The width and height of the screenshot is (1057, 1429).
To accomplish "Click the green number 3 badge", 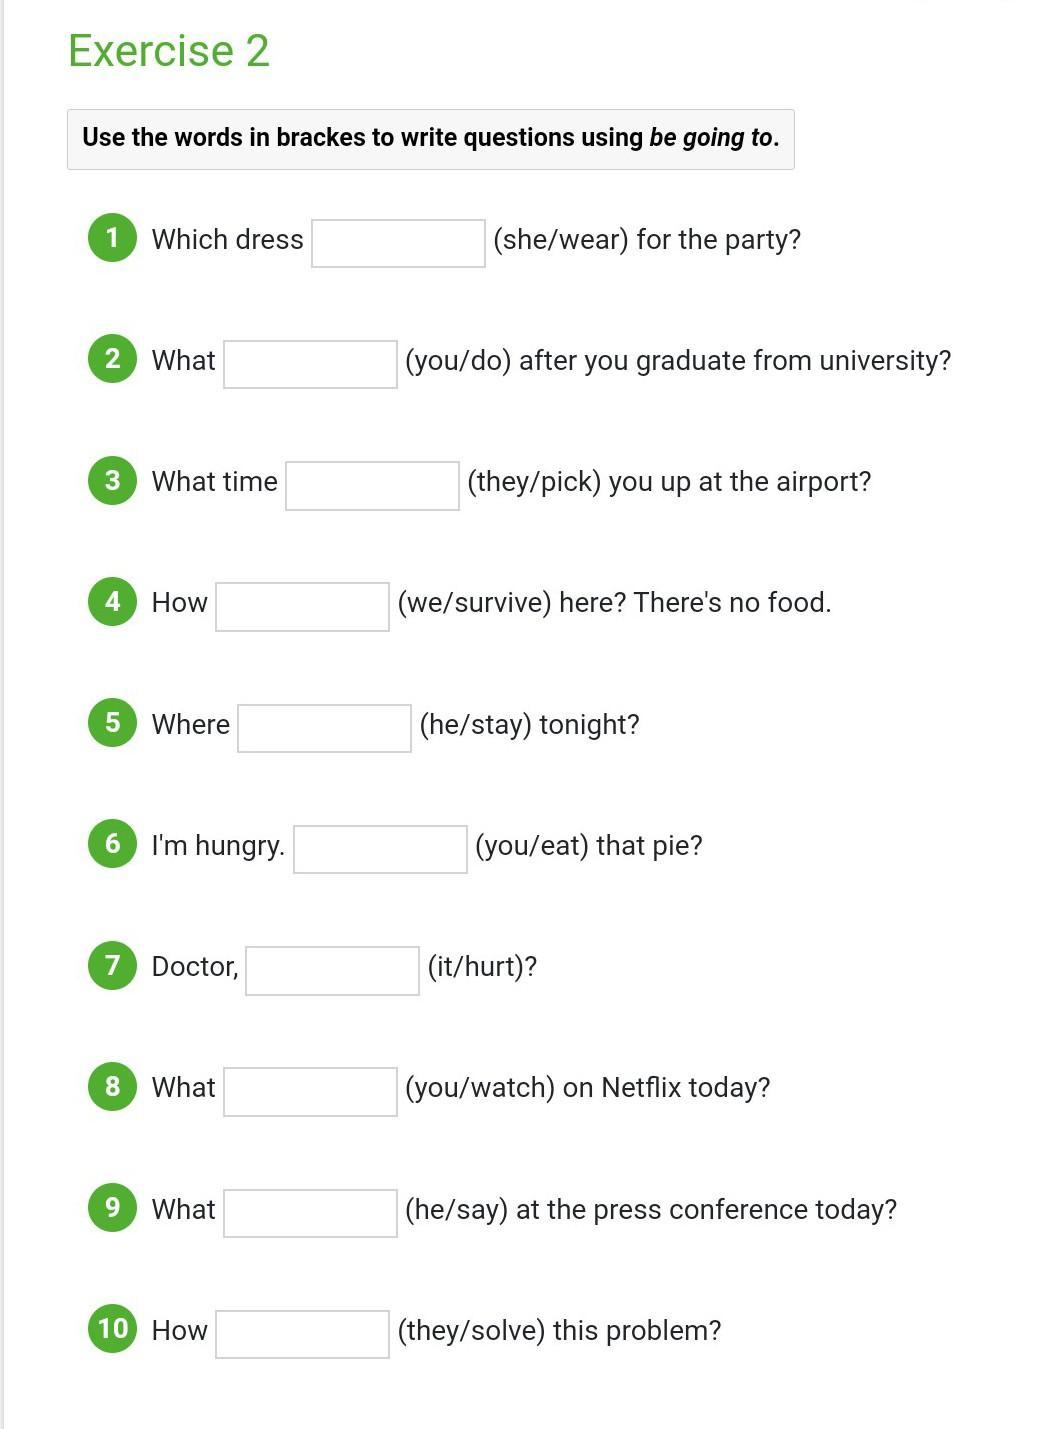I will pyautogui.click(x=112, y=480).
